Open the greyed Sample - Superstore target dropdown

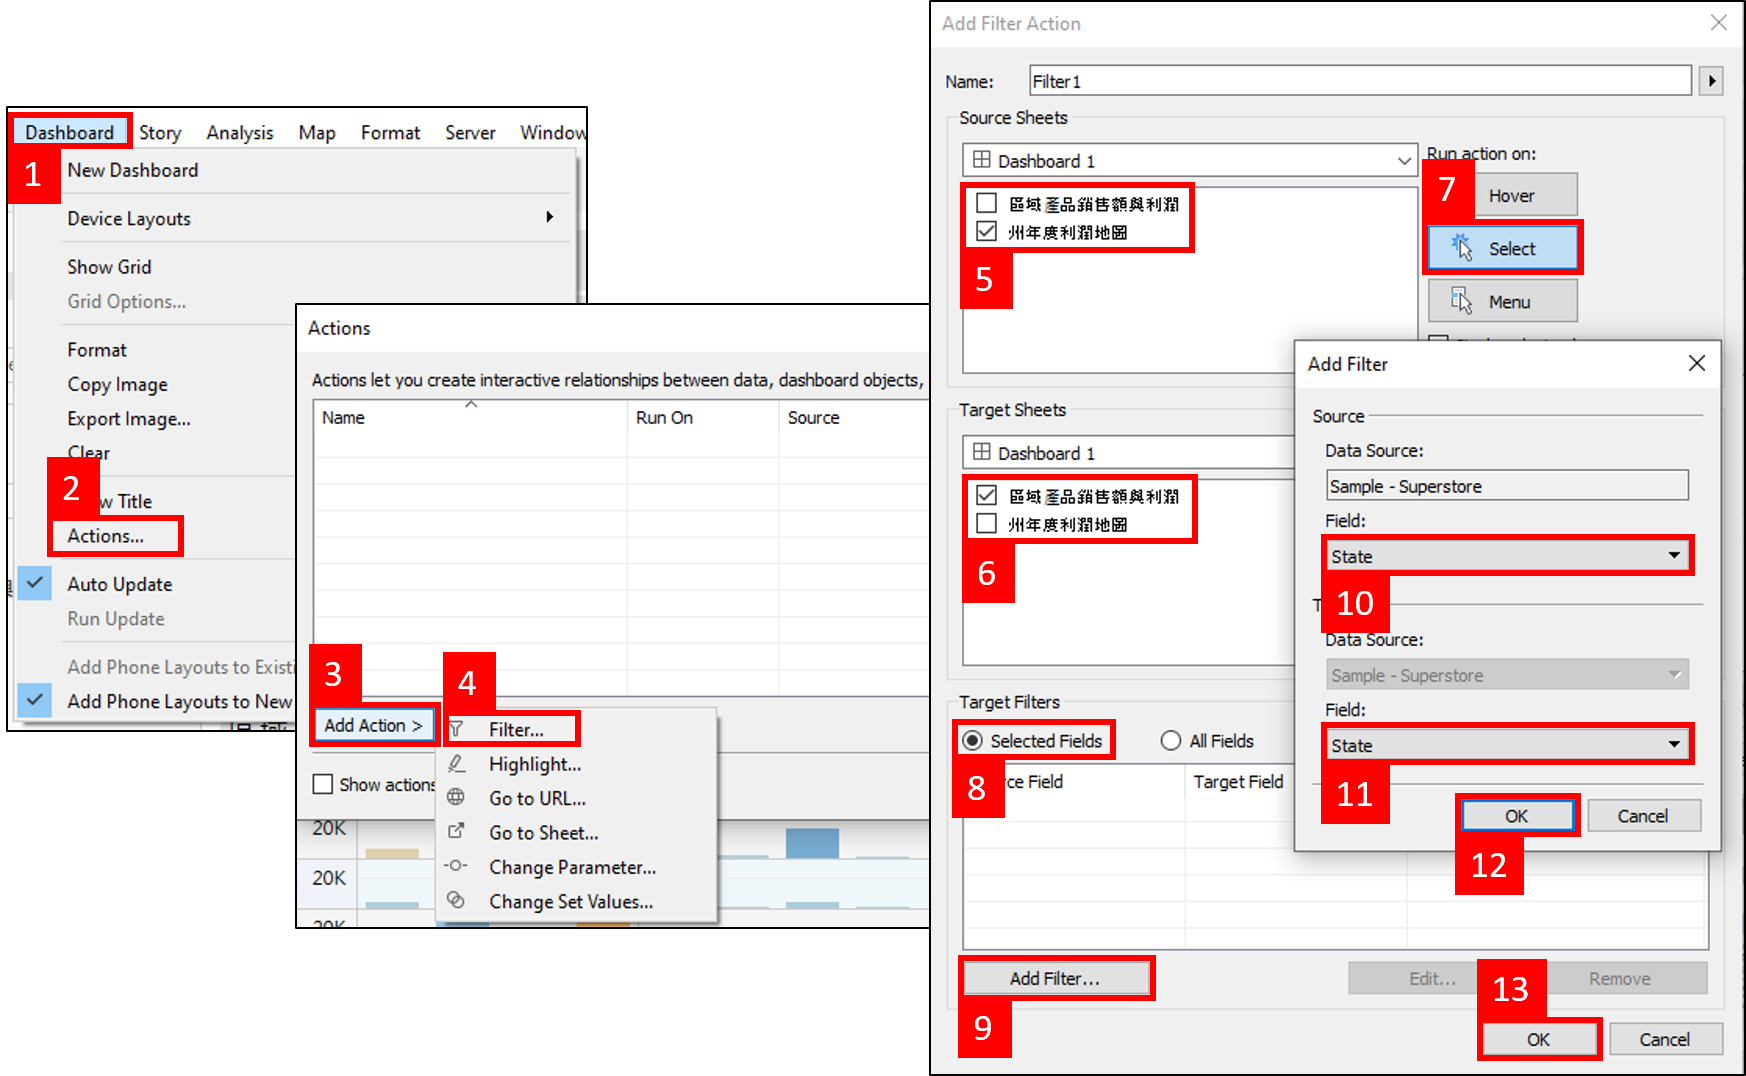[x=1508, y=675]
